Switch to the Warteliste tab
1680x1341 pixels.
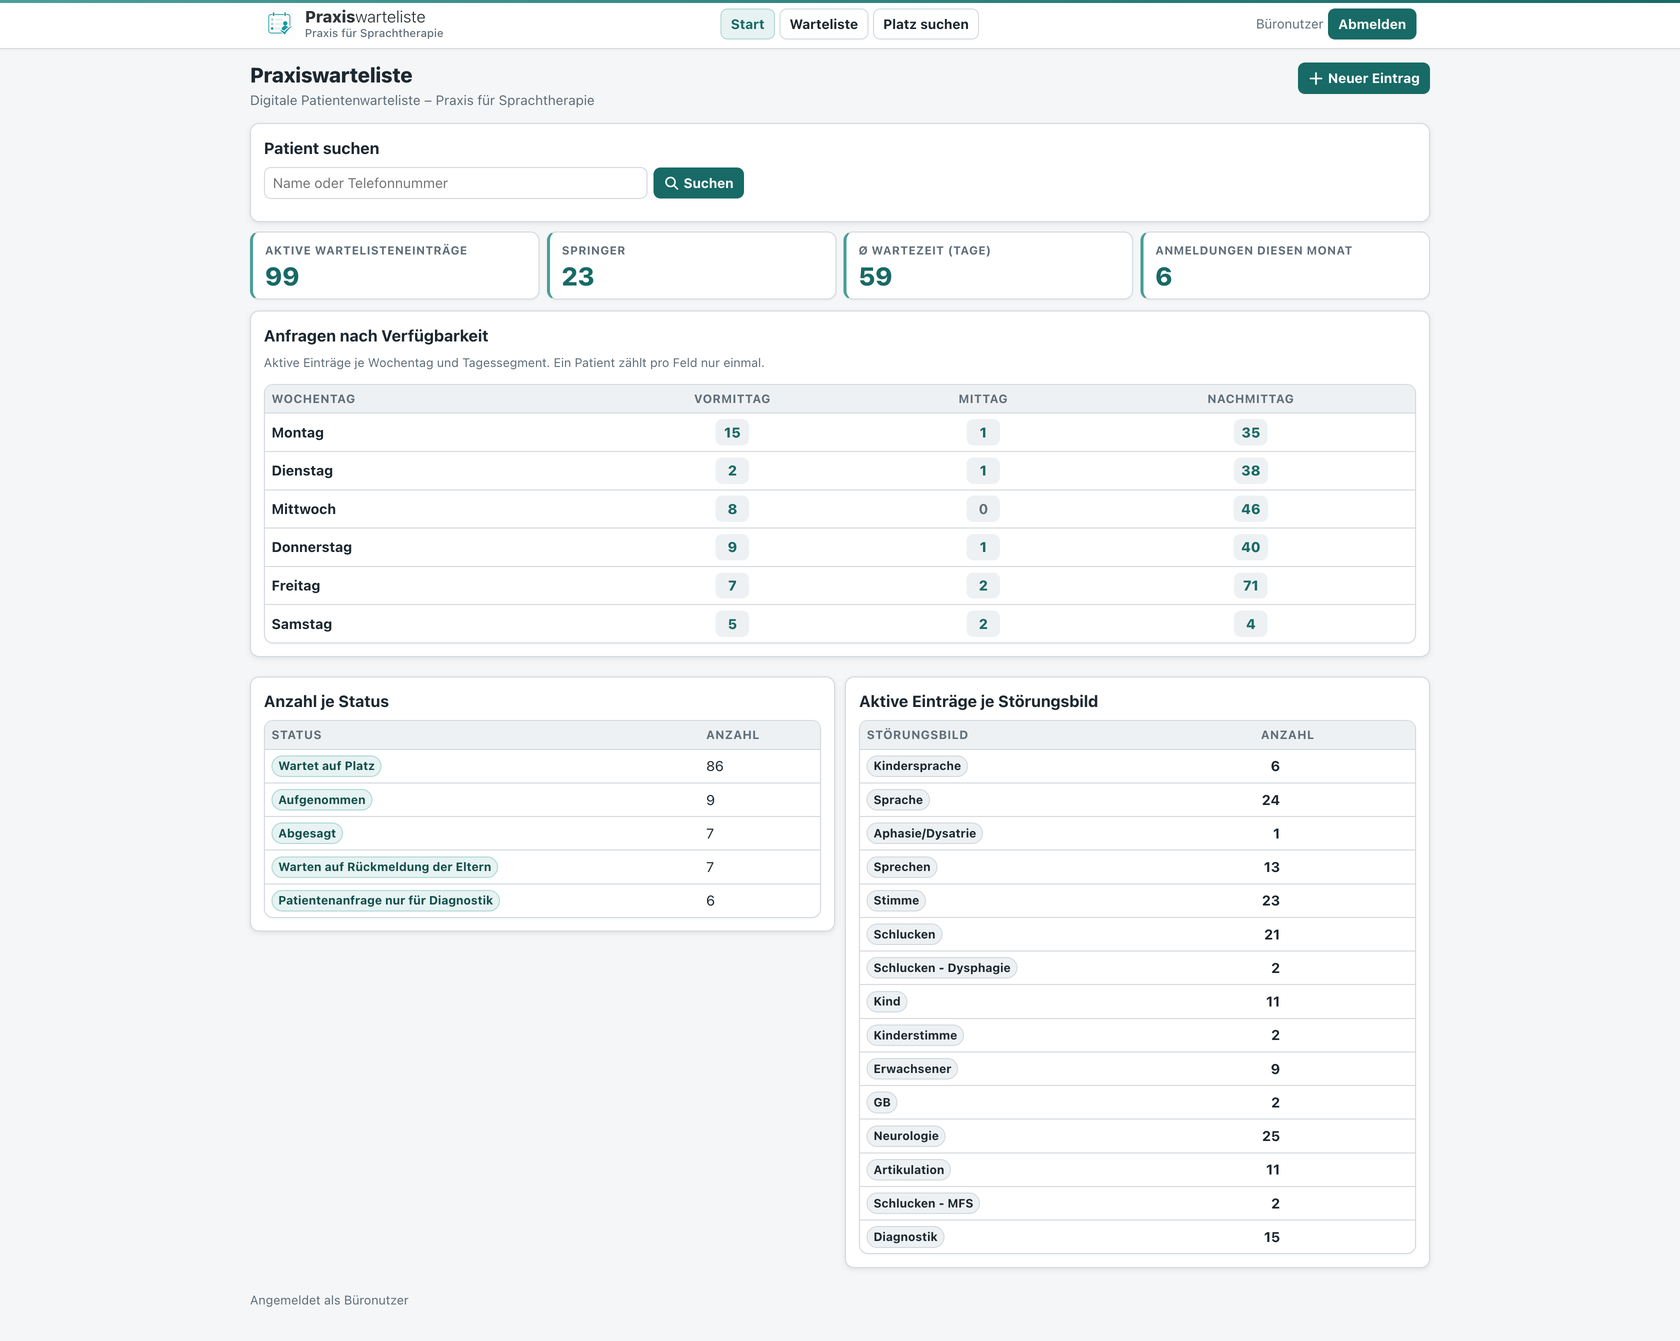824,24
